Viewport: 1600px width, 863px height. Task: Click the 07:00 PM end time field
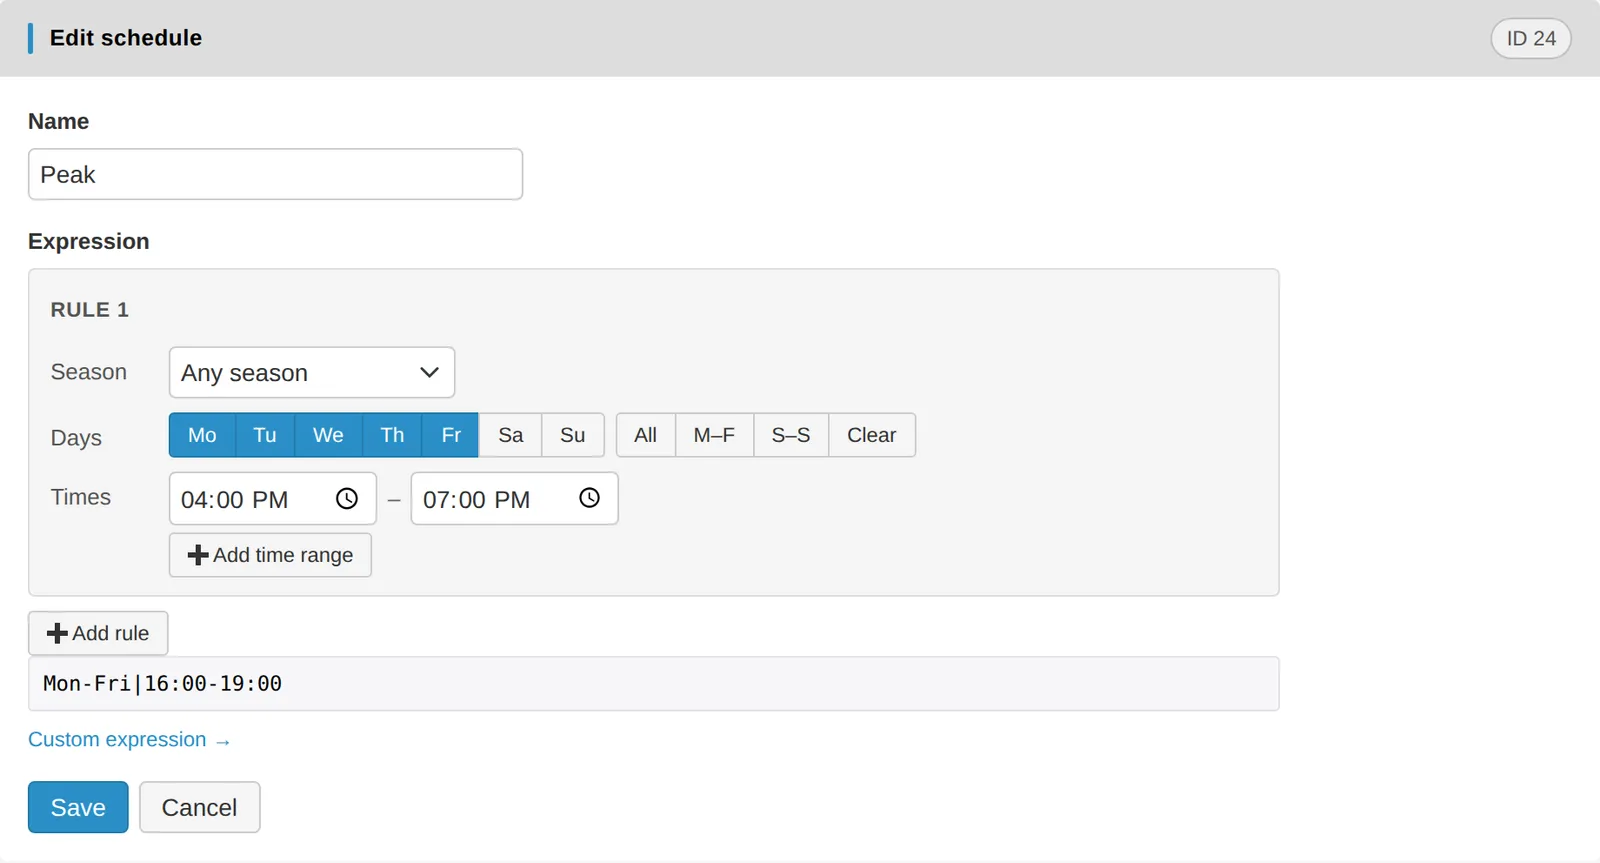[x=515, y=498]
